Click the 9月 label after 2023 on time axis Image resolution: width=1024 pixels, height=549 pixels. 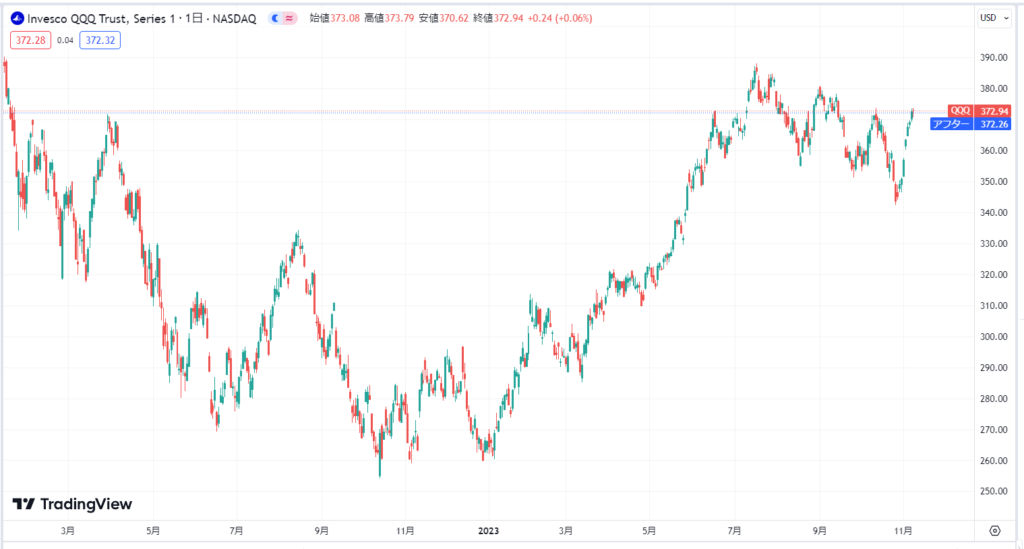point(820,531)
